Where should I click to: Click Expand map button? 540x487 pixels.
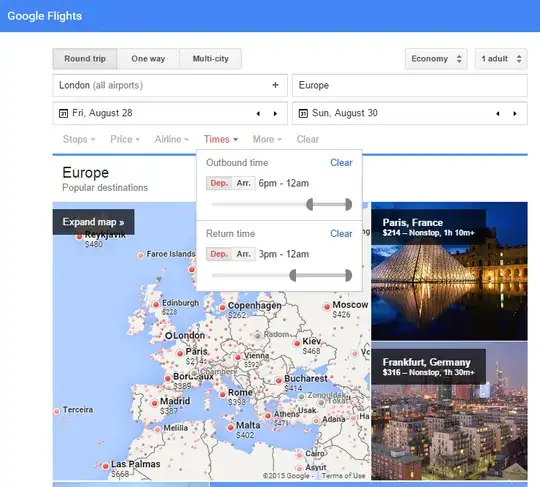pyautogui.click(x=93, y=222)
